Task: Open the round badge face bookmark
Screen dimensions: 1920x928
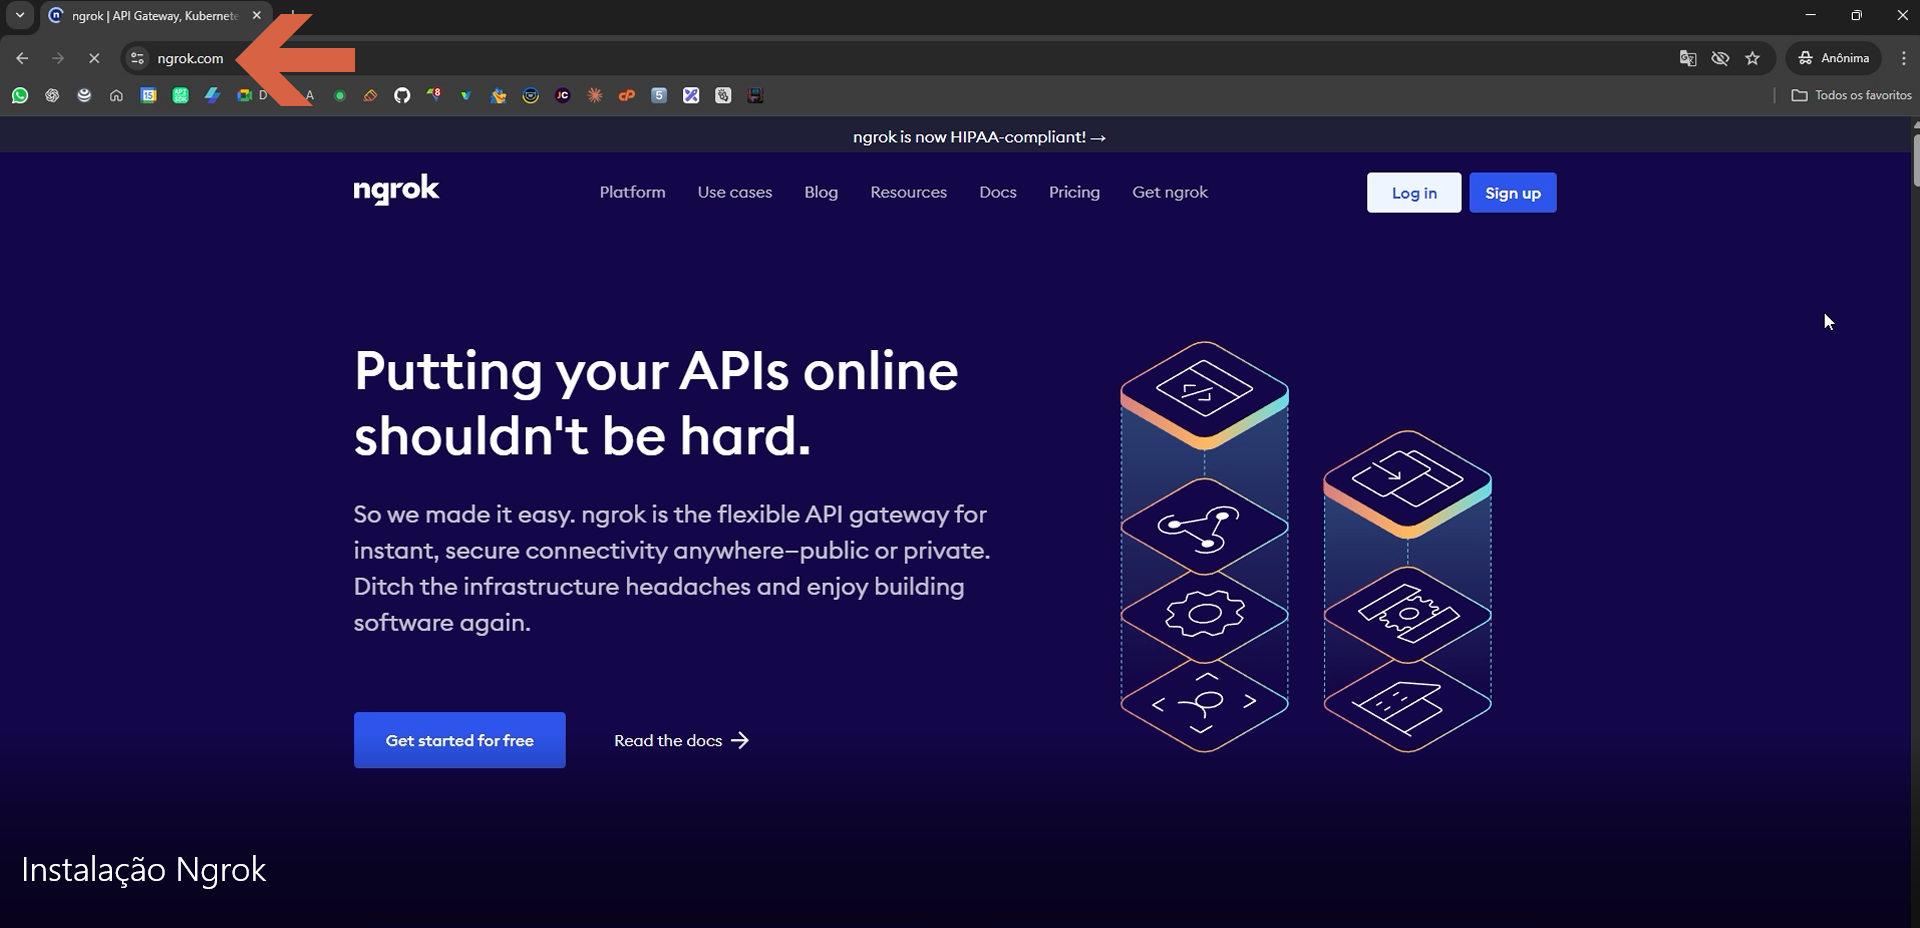Action: pos(531,95)
